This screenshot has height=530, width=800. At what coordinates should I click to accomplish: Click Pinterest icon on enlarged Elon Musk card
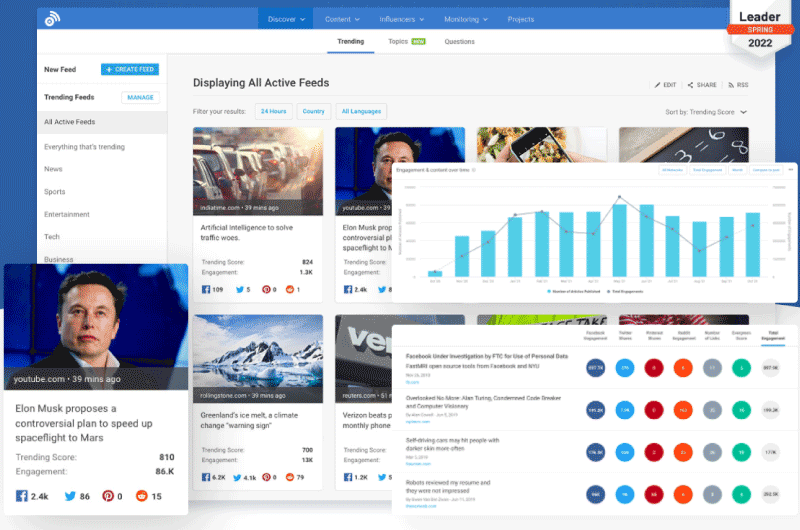click(108, 496)
